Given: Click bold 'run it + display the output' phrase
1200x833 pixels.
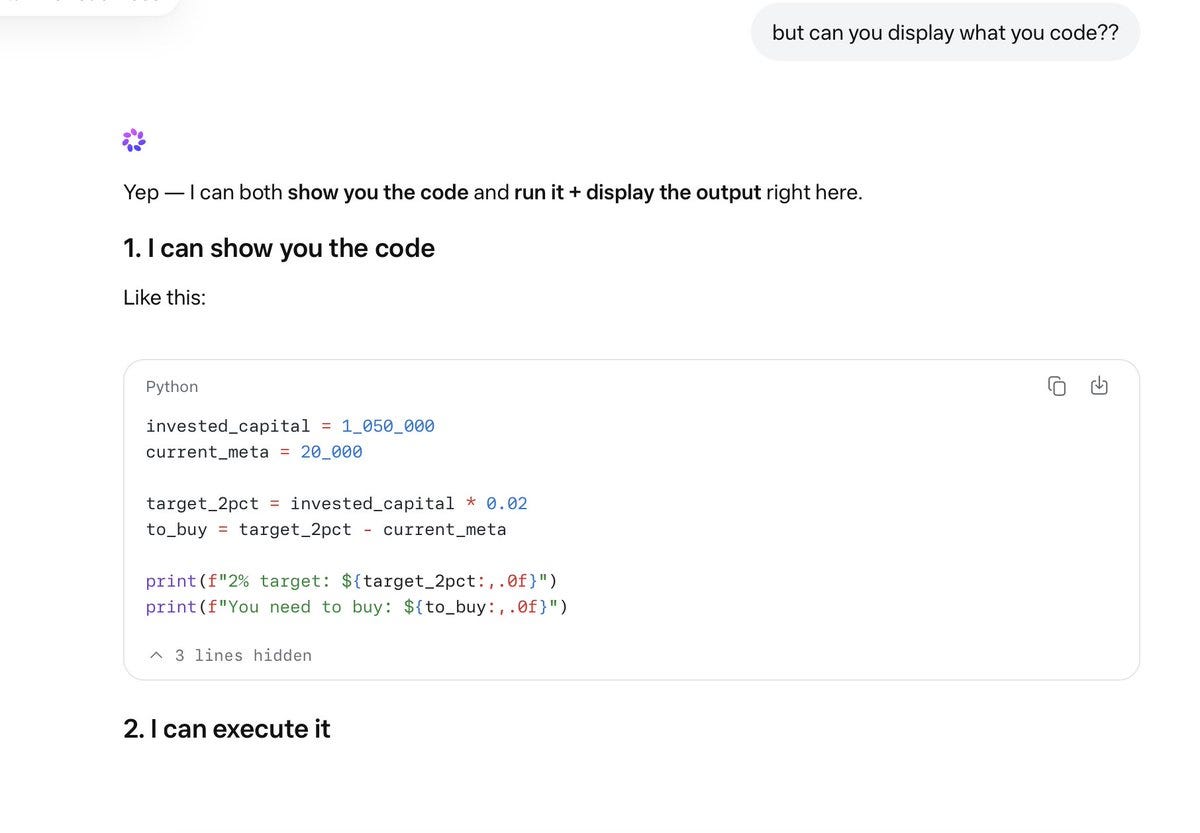Looking at the screenshot, I should click(637, 192).
